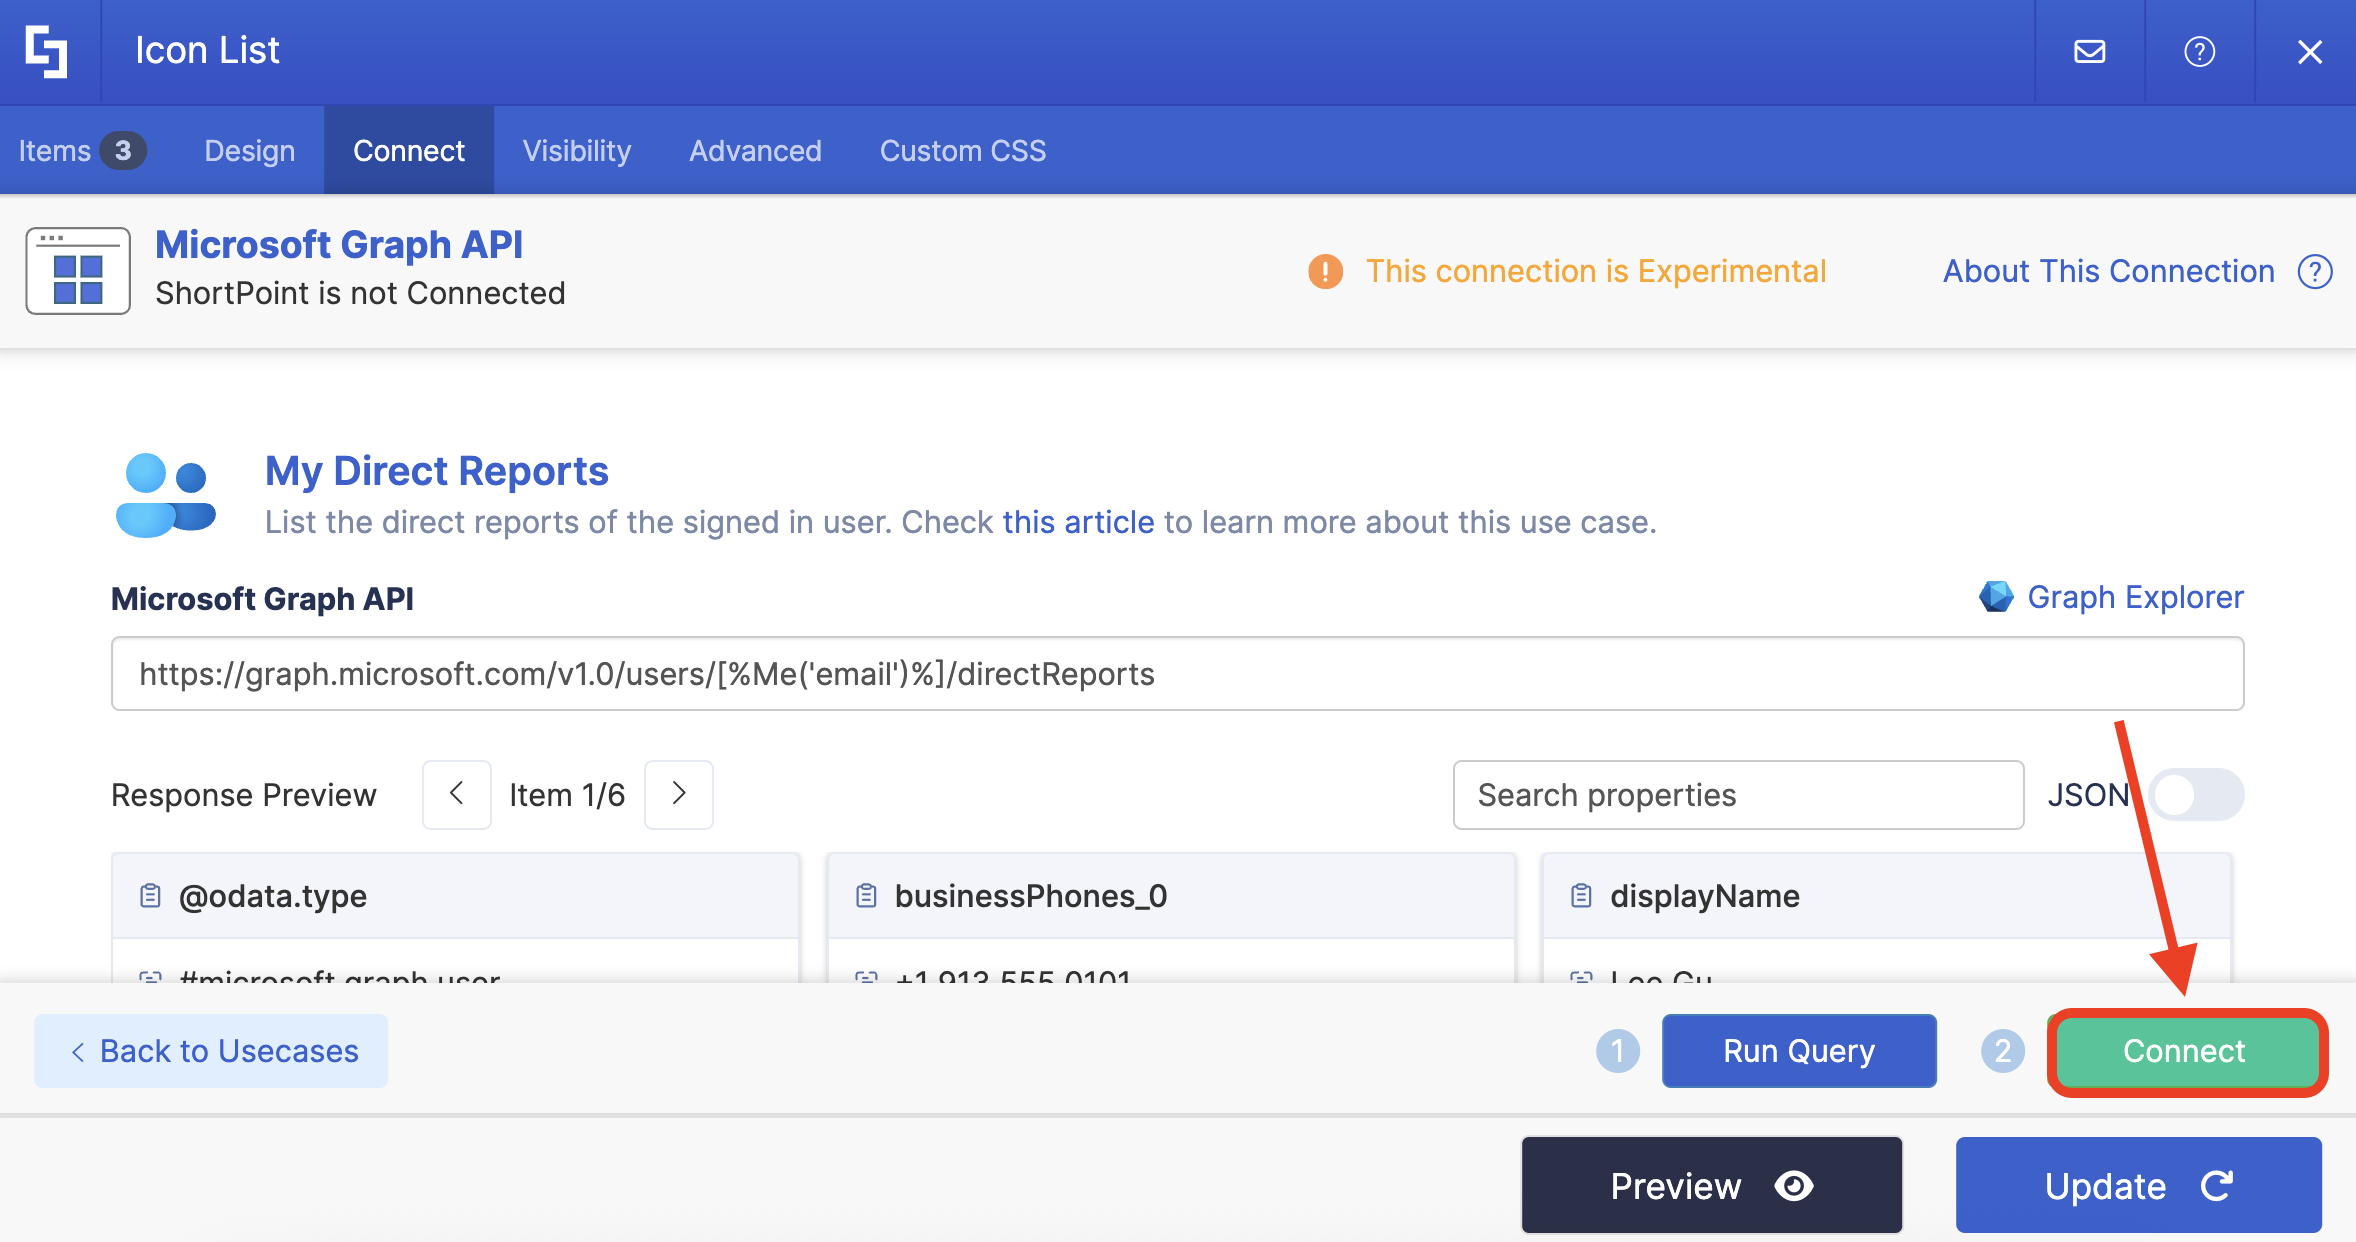Click the clipboard icon next to displayName

pos(1581,896)
